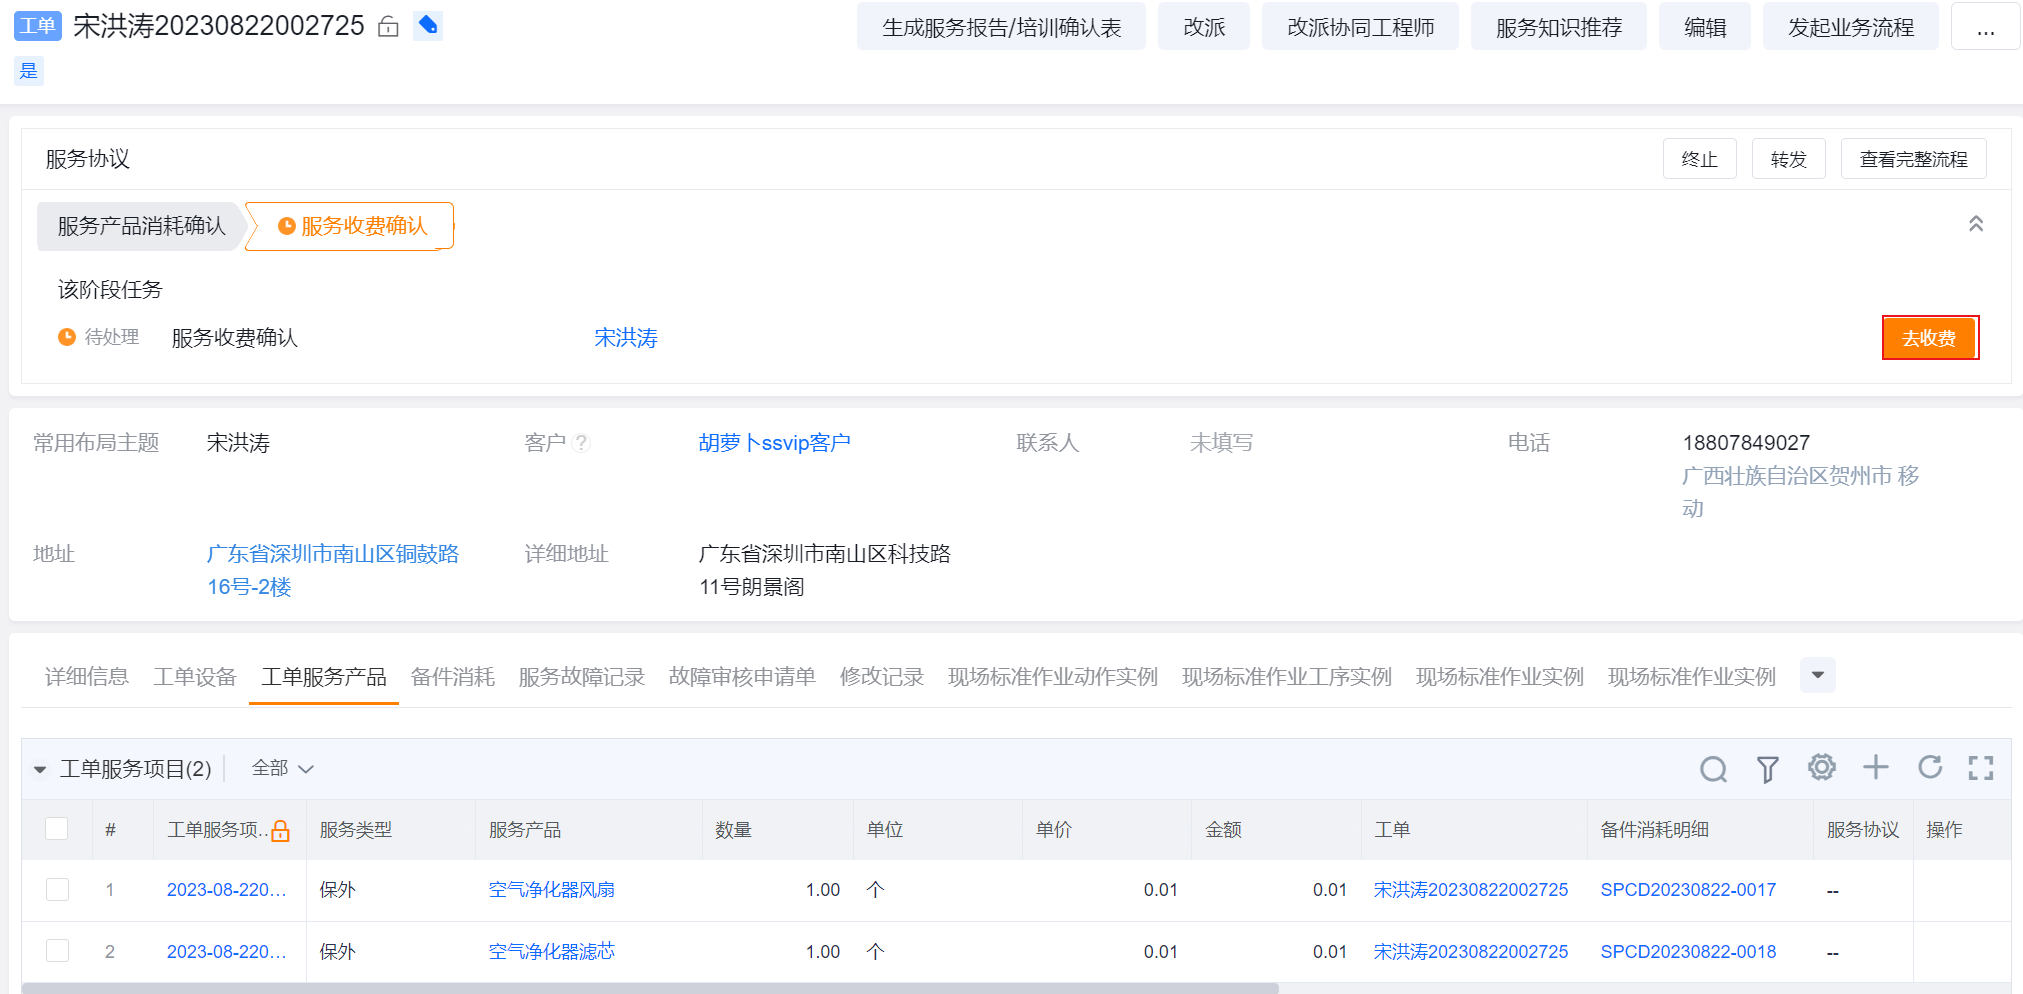
Task: Tick the checkbox for row 1
Action: coord(57,889)
